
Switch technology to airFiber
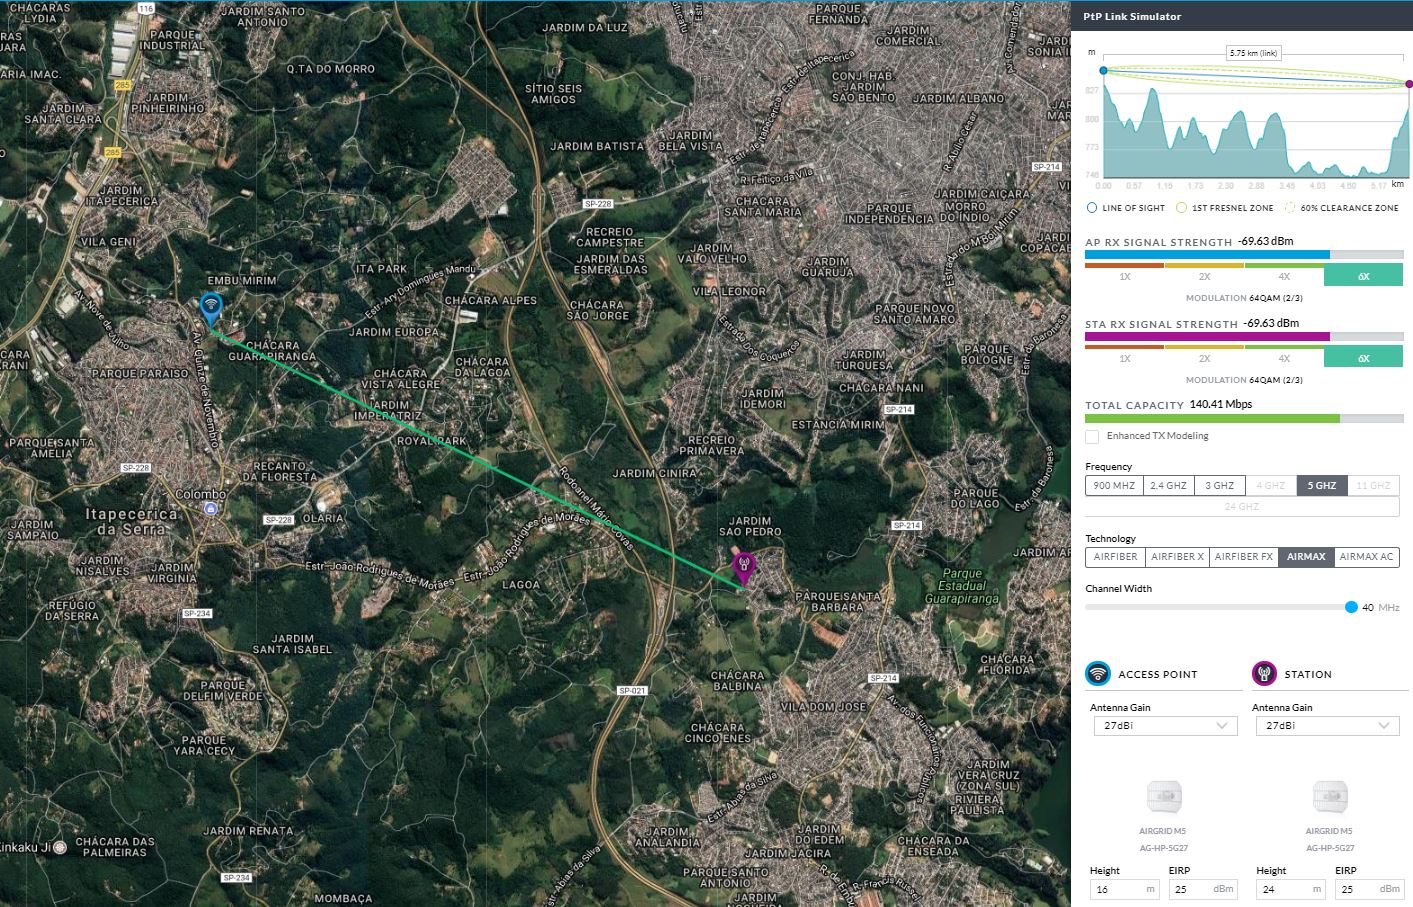pyautogui.click(x=1115, y=557)
